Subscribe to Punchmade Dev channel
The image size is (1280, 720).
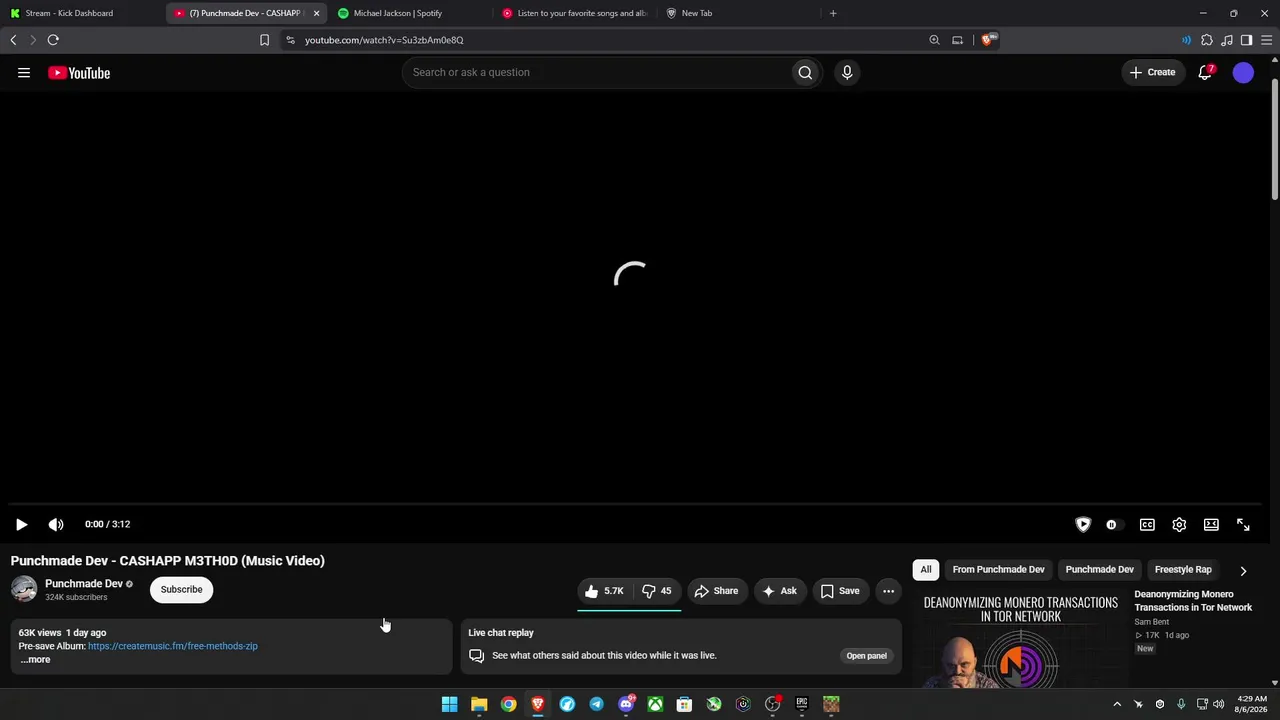point(182,590)
